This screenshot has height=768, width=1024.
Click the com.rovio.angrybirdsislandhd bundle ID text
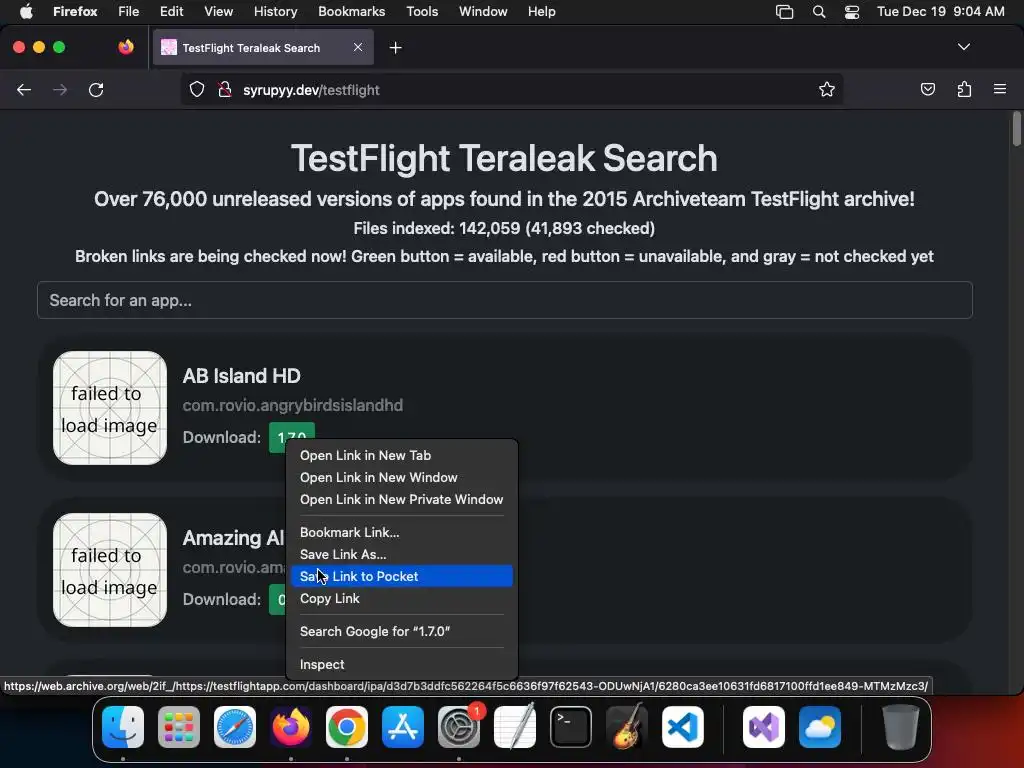tap(293, 406)
